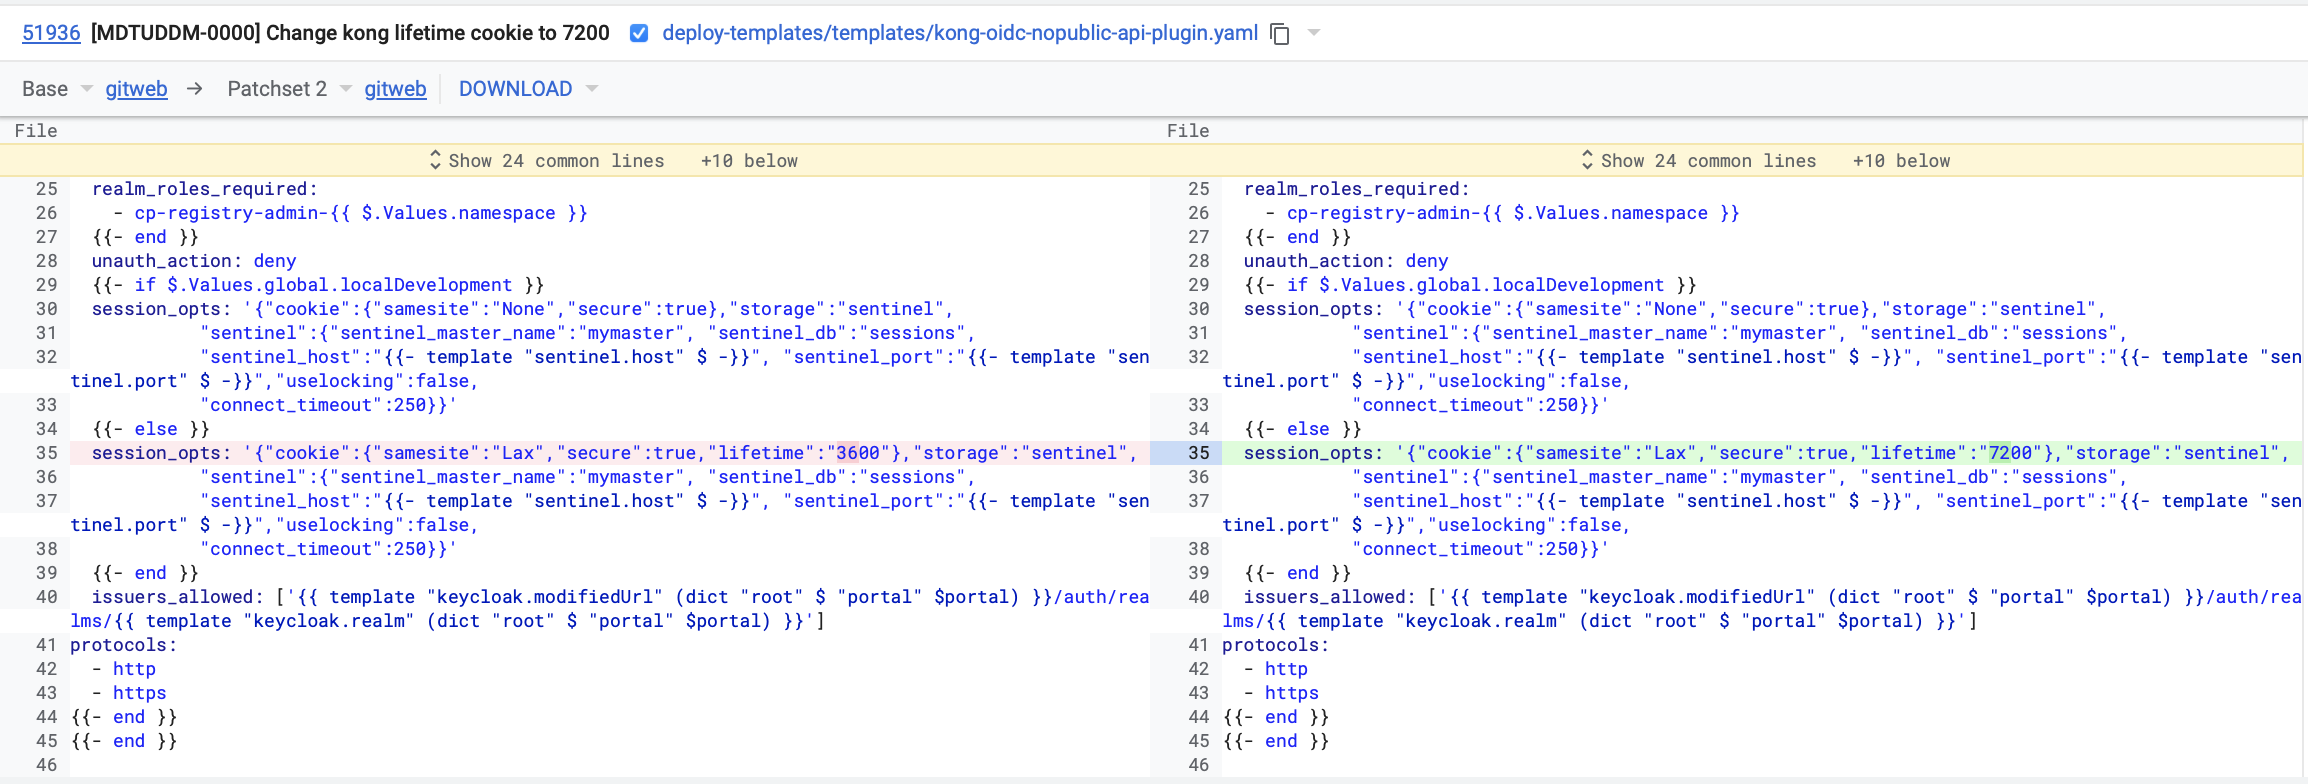The height and width of the screenshot is (784, 2308).
Task: Click right File header label
Action: (x=1188, y=131)
